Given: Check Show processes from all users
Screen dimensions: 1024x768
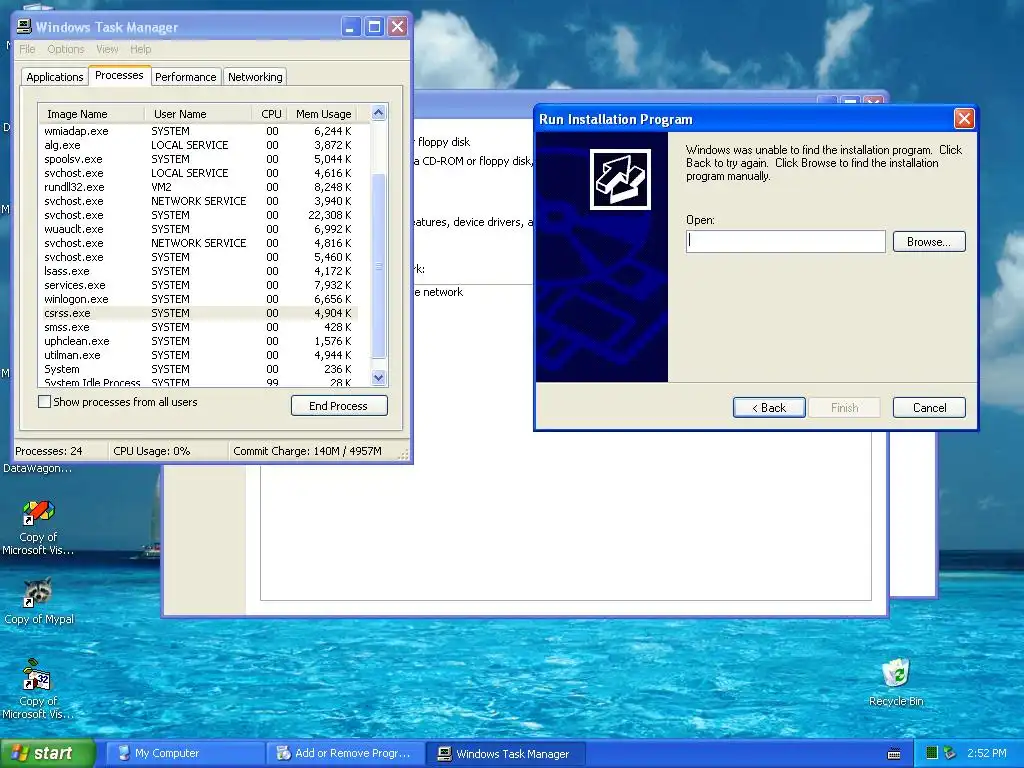Looking at the screenshot, I should 44,402.
